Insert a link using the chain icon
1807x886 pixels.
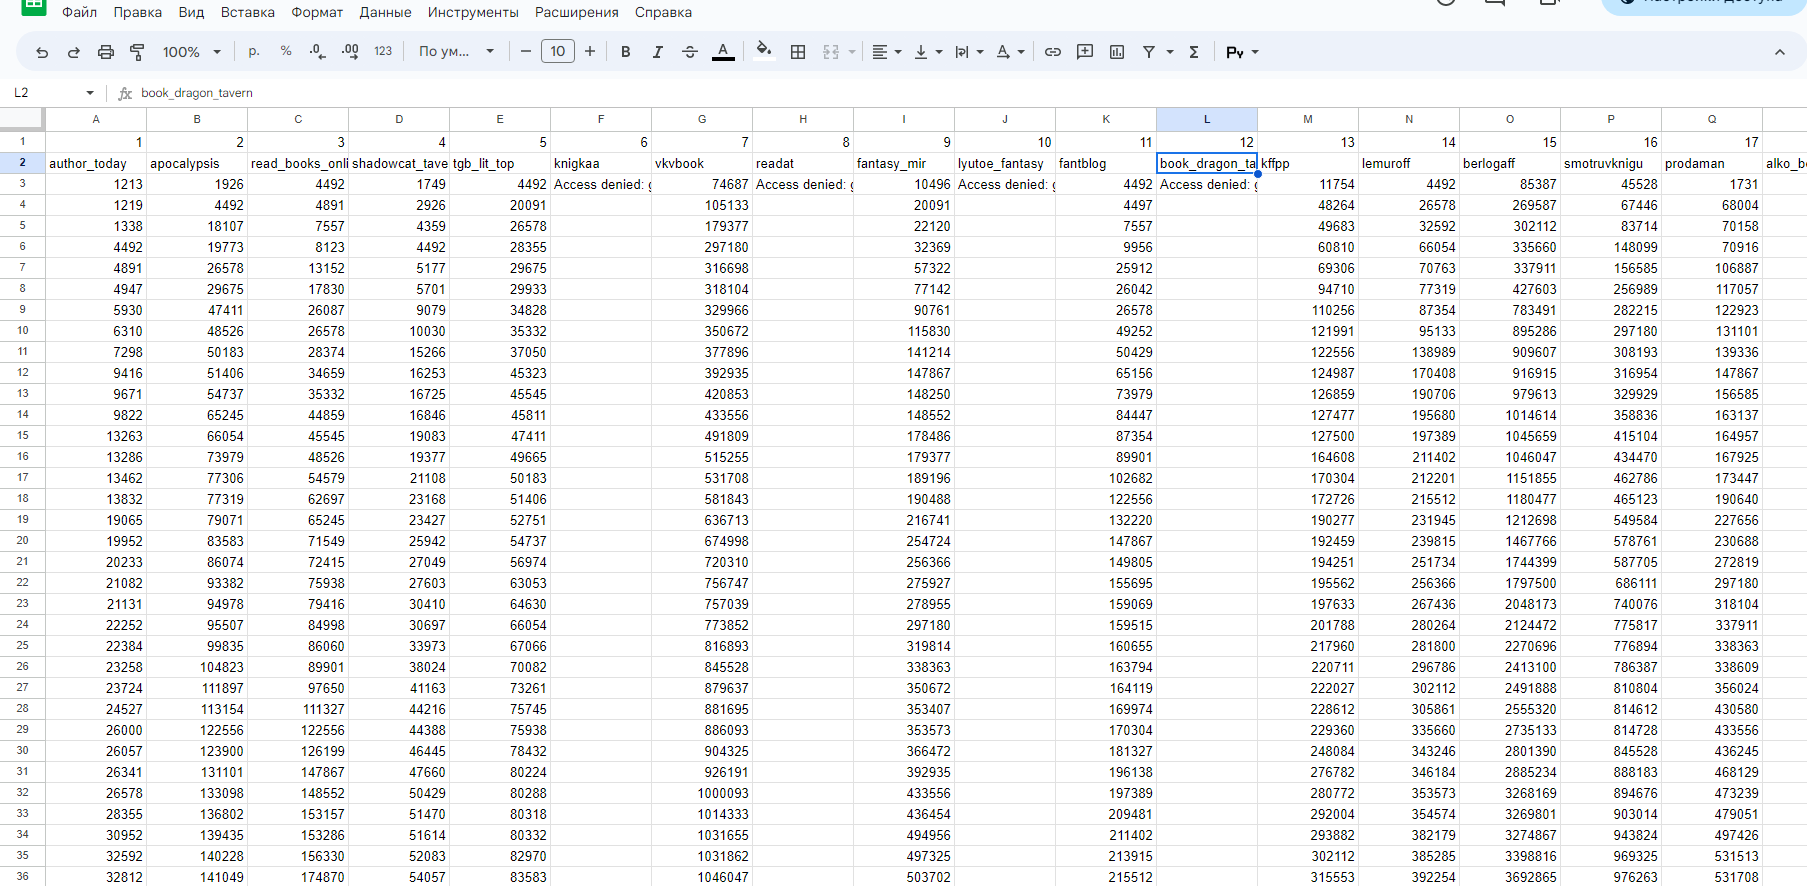tap(1052, 52)
